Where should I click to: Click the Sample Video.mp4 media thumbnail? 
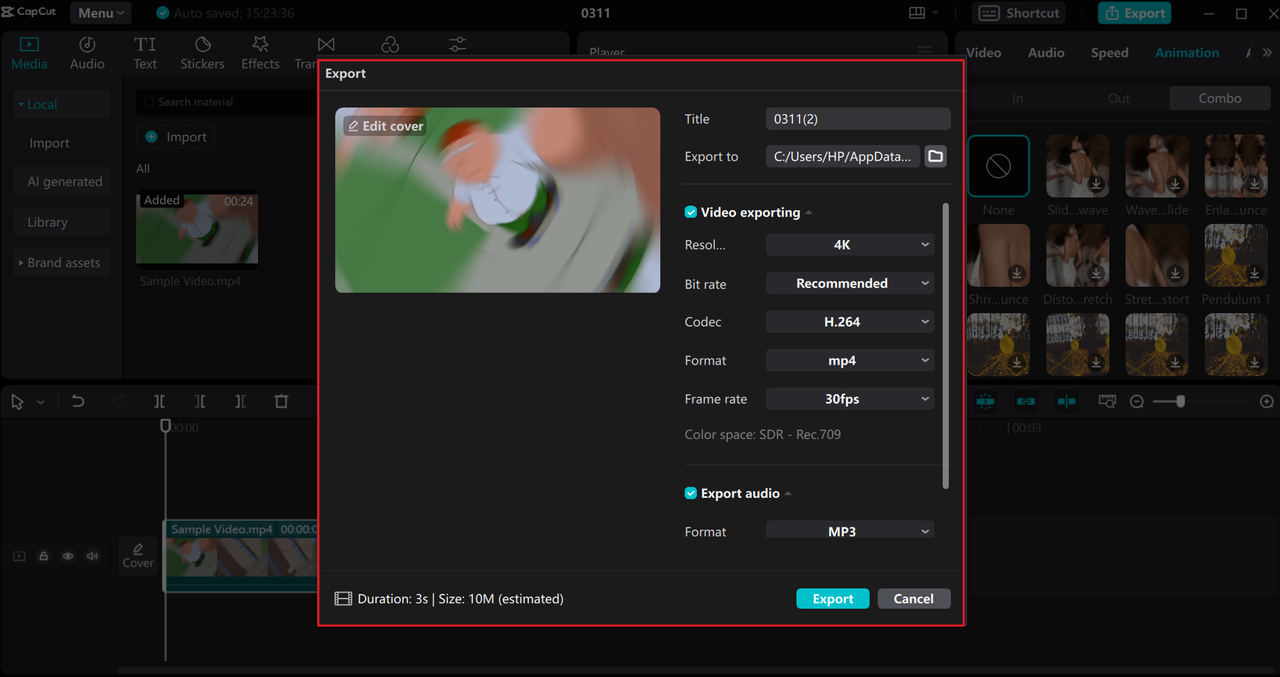click(x=197, y=229)
